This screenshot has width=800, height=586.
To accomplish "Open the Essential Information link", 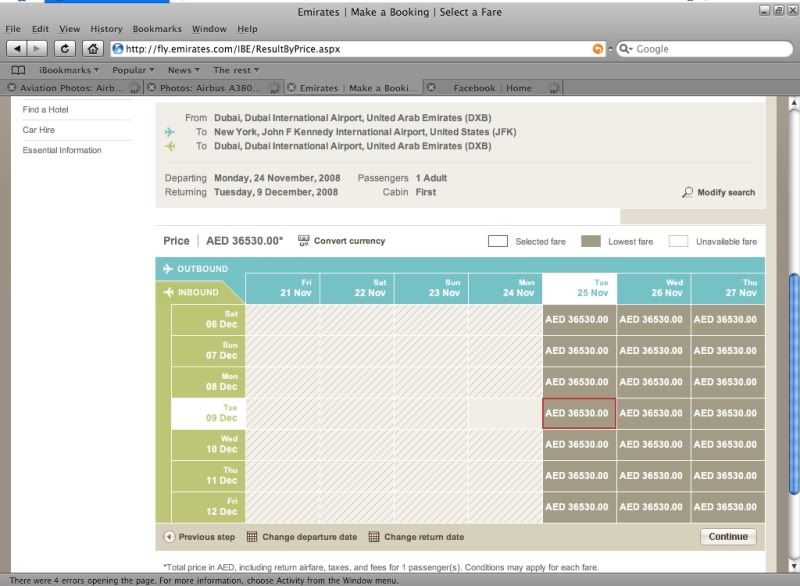I will [62, 150].
